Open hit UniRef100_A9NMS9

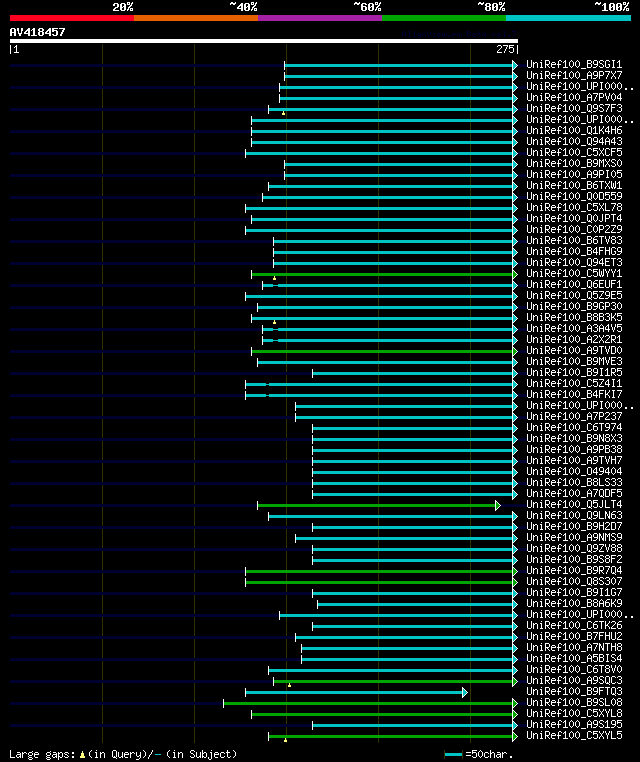coord(574,537)
